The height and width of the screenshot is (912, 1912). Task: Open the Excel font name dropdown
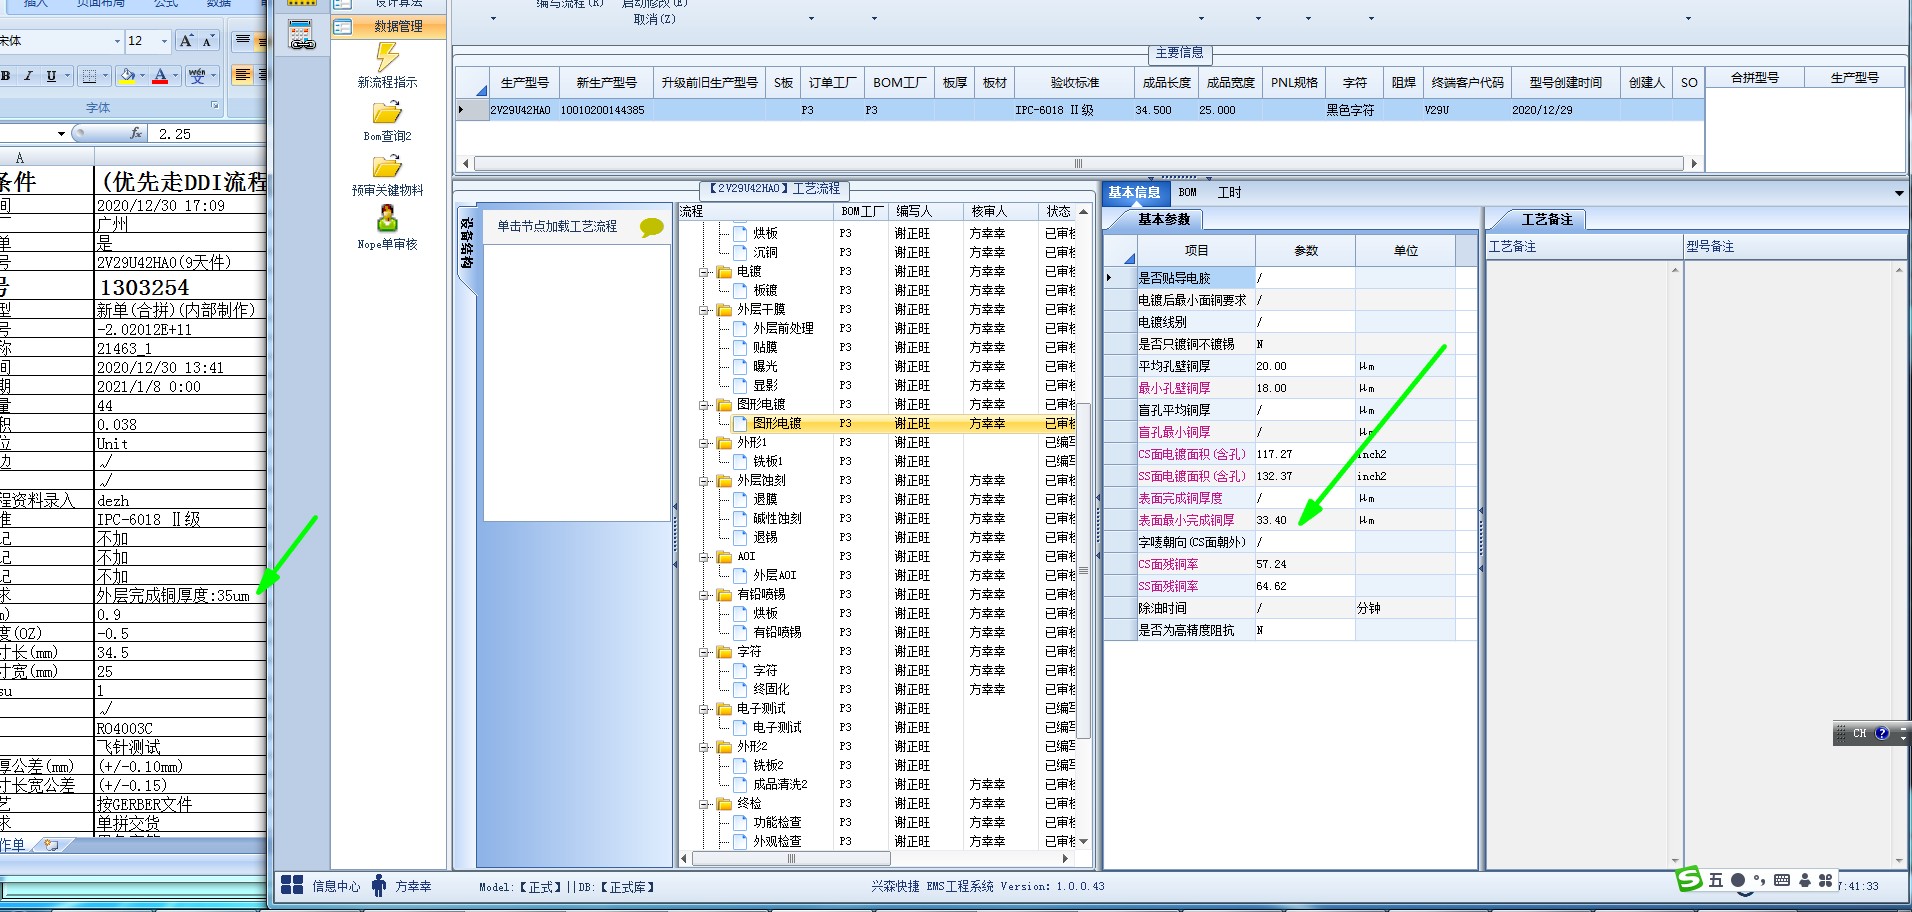point(117,41)
